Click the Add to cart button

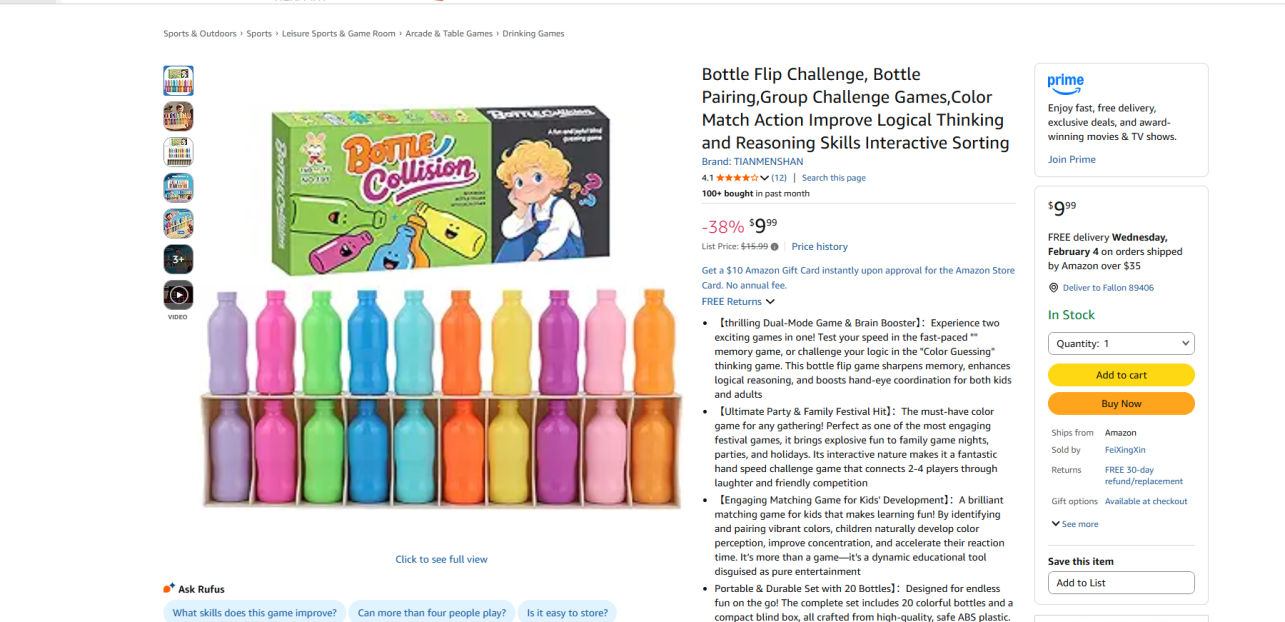click(1120, 375)
